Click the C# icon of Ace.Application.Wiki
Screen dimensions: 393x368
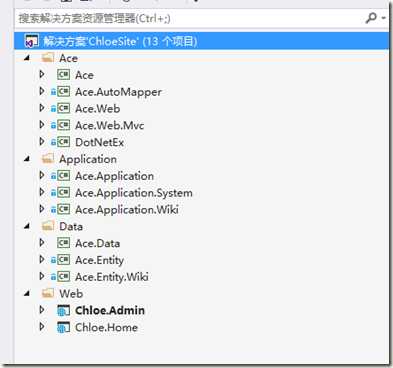(63, 209)
